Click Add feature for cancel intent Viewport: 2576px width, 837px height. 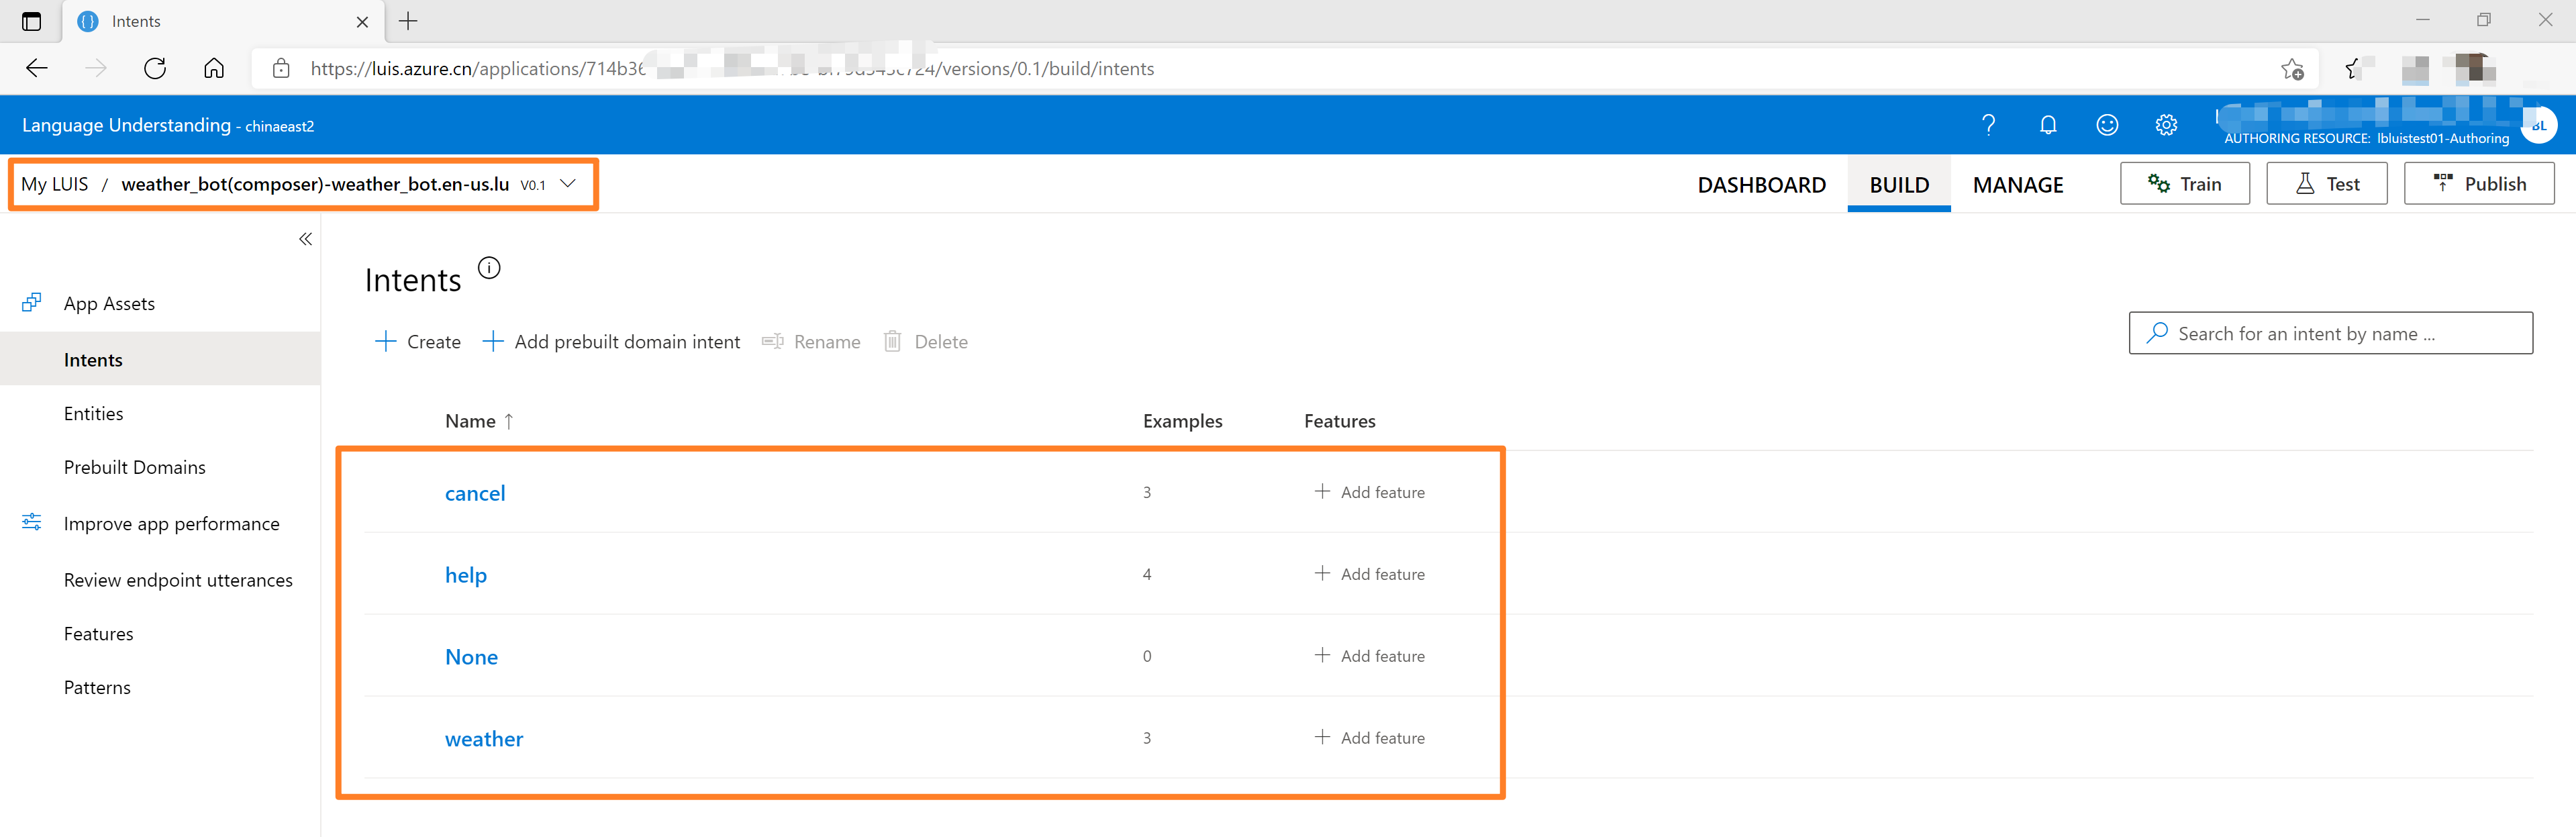pyautogui.click(x=1369, y=492)
